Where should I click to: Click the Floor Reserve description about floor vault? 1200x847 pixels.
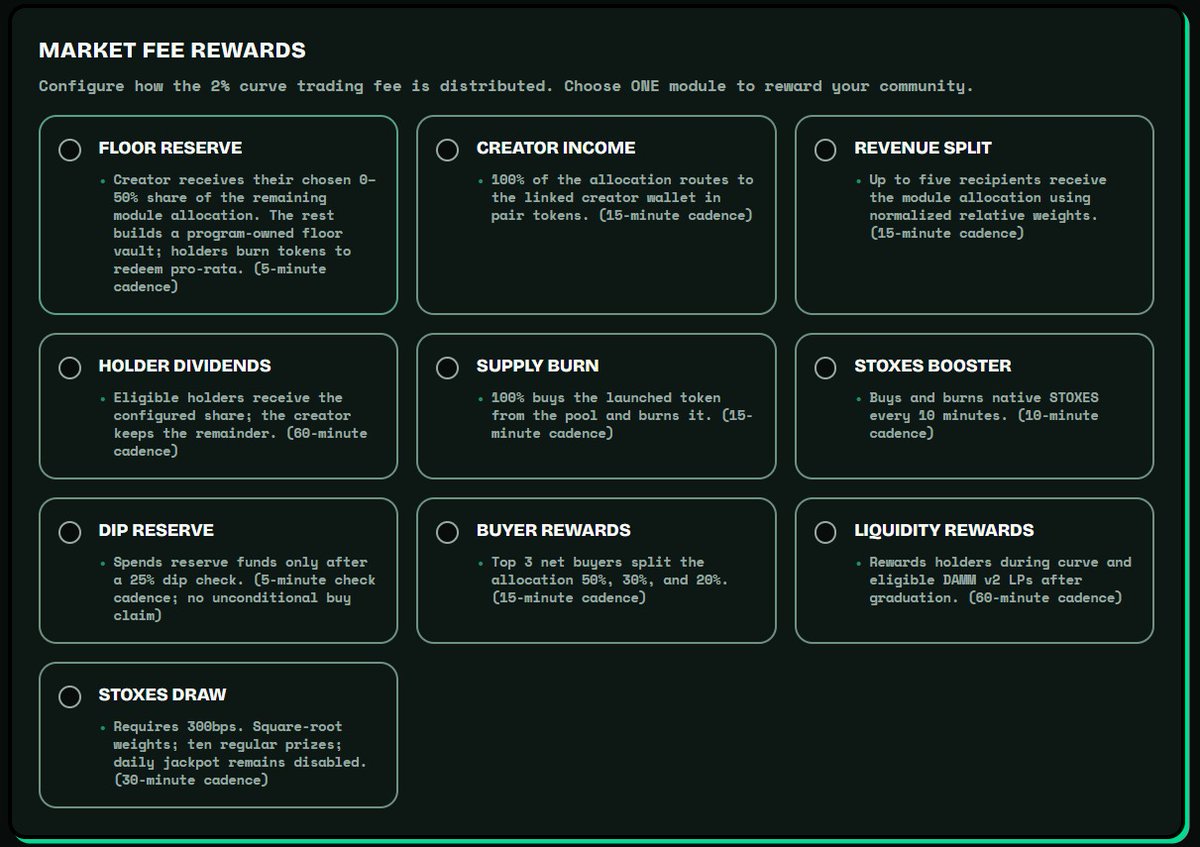(245, 233)
